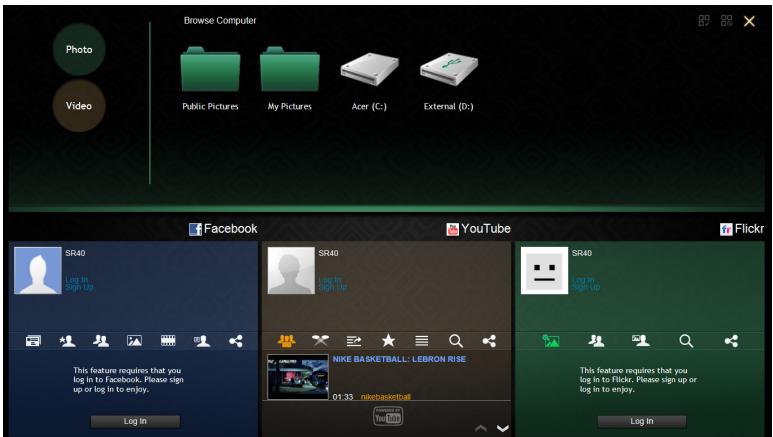Click the Sign Up link beside Flickr avatar

(x=586, y=287)
